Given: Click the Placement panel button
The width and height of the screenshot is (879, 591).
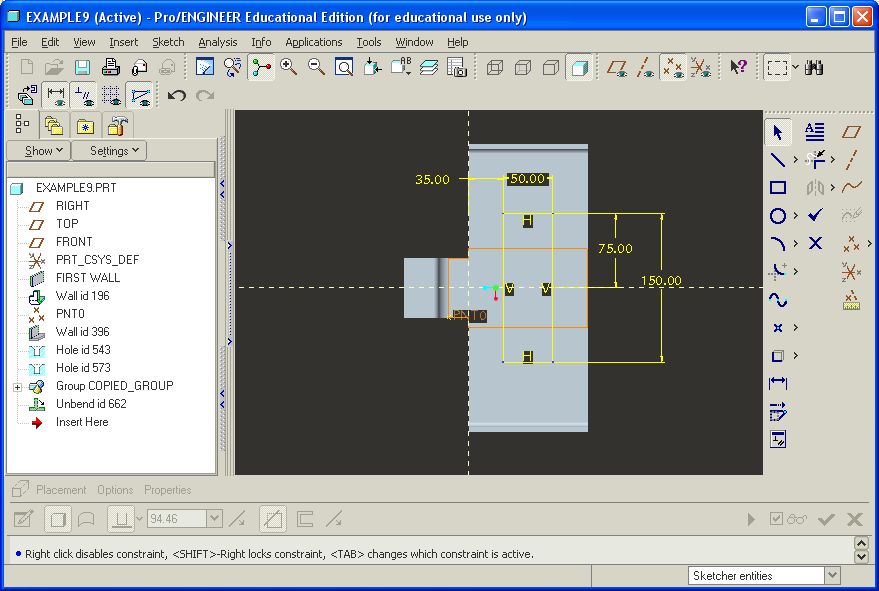Looking at the screenshot, I should tap(63, 490).
